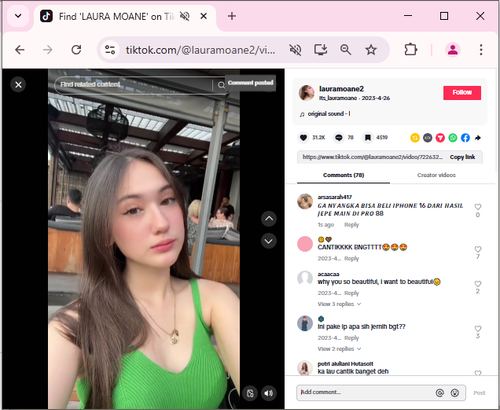Click the Follow button
Viewport: 500px width, 410px height.
point(462,93)
